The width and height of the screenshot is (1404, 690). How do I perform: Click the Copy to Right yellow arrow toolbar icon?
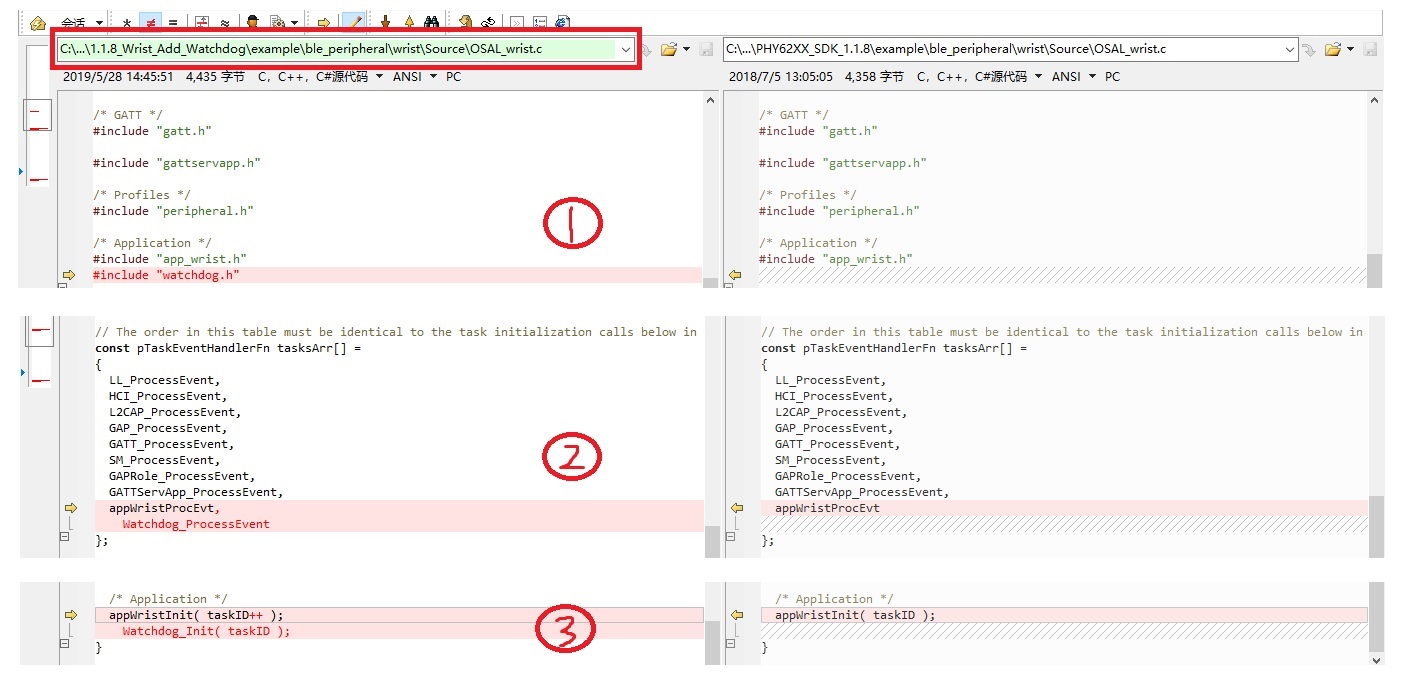pos(324,22)
